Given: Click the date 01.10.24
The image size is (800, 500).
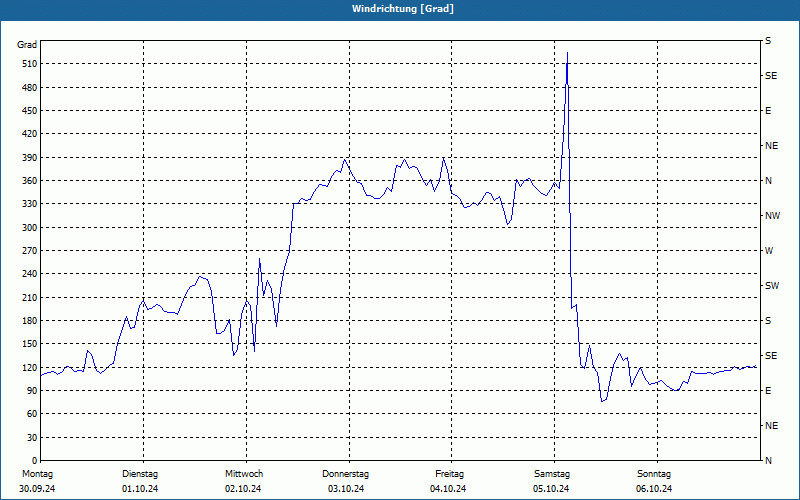Looking at the screenshot, I should (x=140, y=489).
